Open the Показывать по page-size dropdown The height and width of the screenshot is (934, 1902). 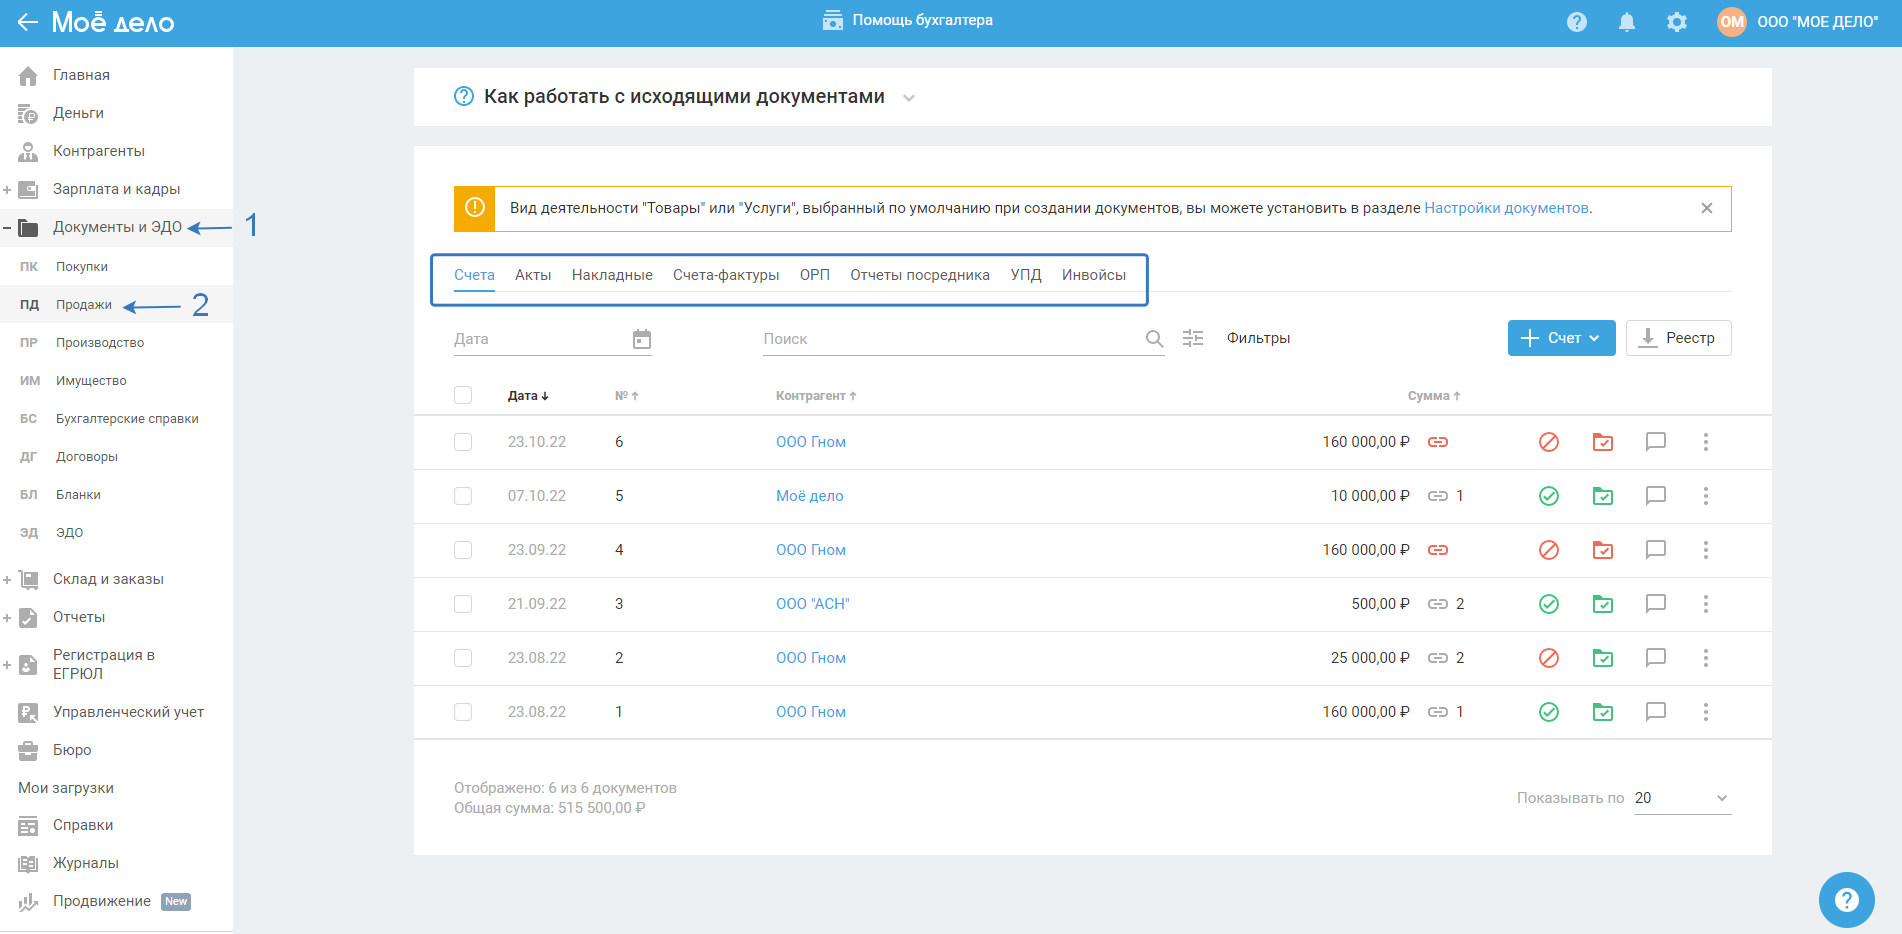point(1682,798)
